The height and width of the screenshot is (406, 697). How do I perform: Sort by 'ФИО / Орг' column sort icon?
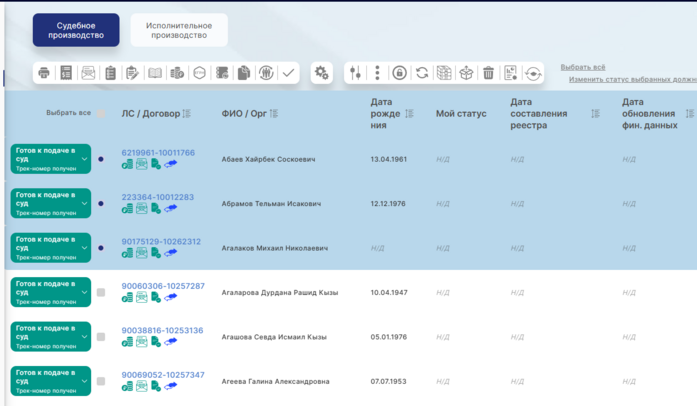pyautogui.click(x=274, y=114)
